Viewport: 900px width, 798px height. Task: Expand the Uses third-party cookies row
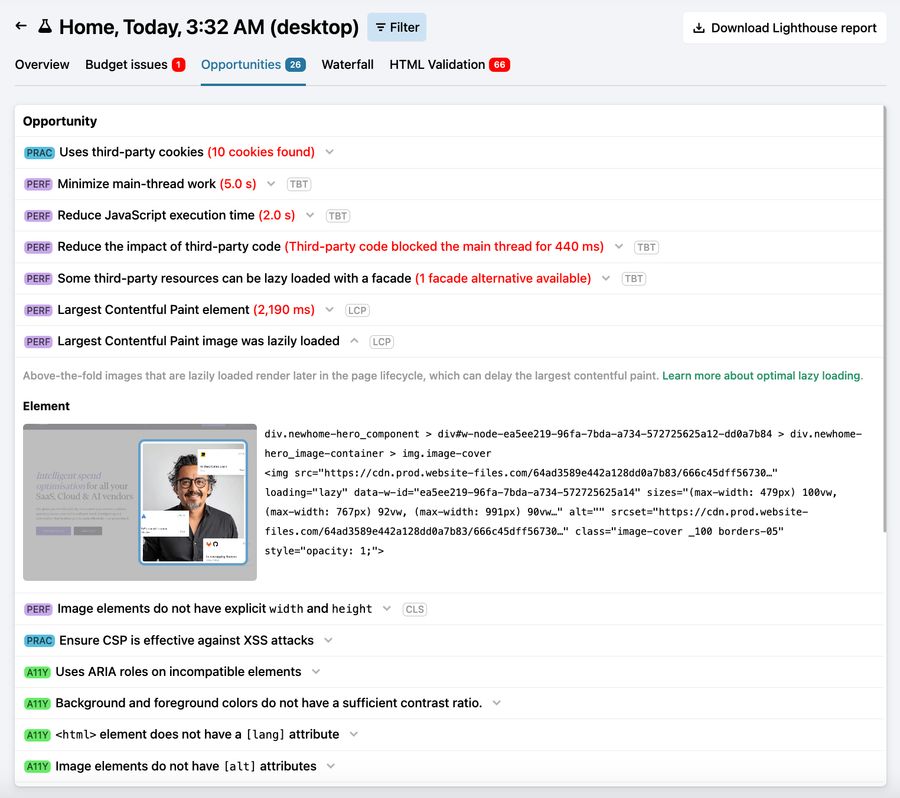[329, 152]
